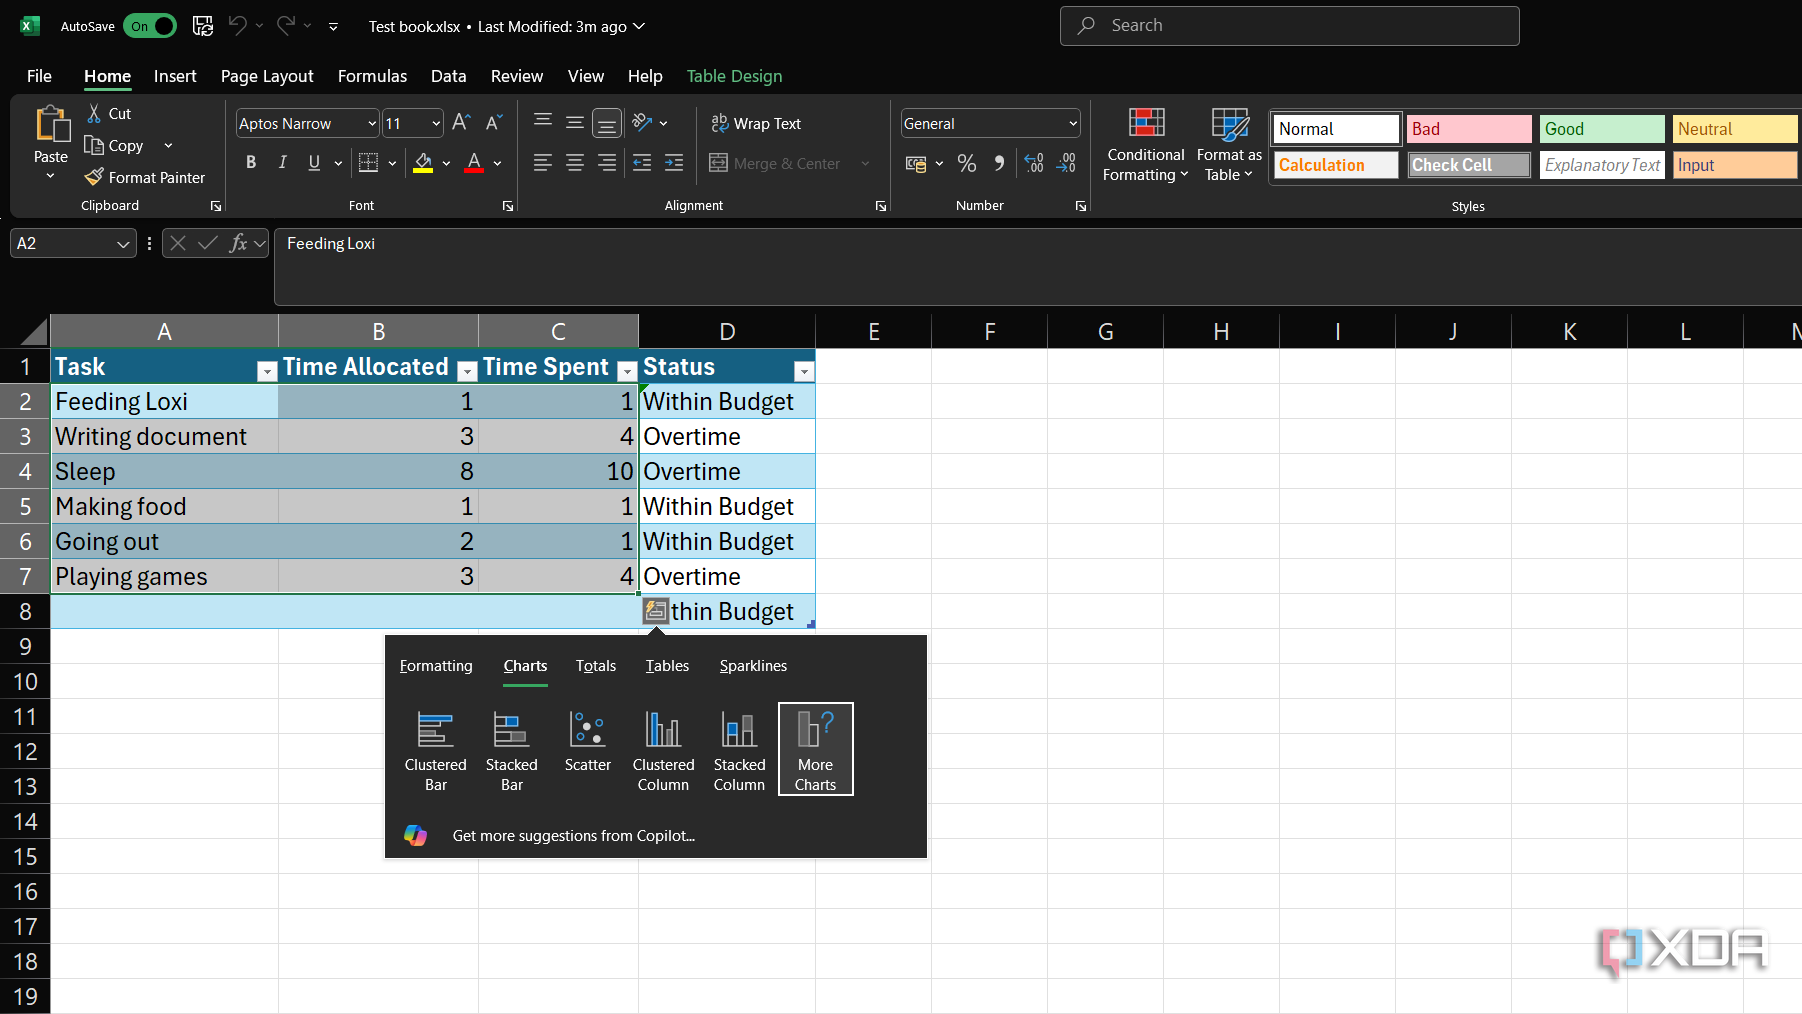1802x1014 pixels.
Task: Toggle bottom align button
Action: pos(607,122)
